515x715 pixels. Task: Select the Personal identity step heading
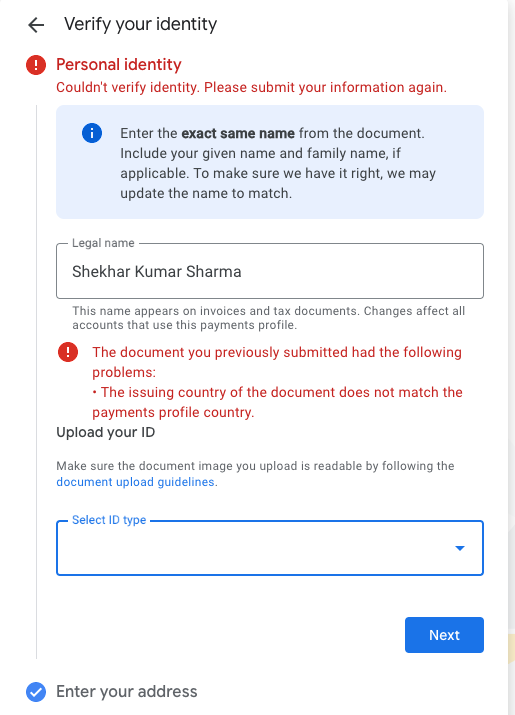[x=119, y=65]
